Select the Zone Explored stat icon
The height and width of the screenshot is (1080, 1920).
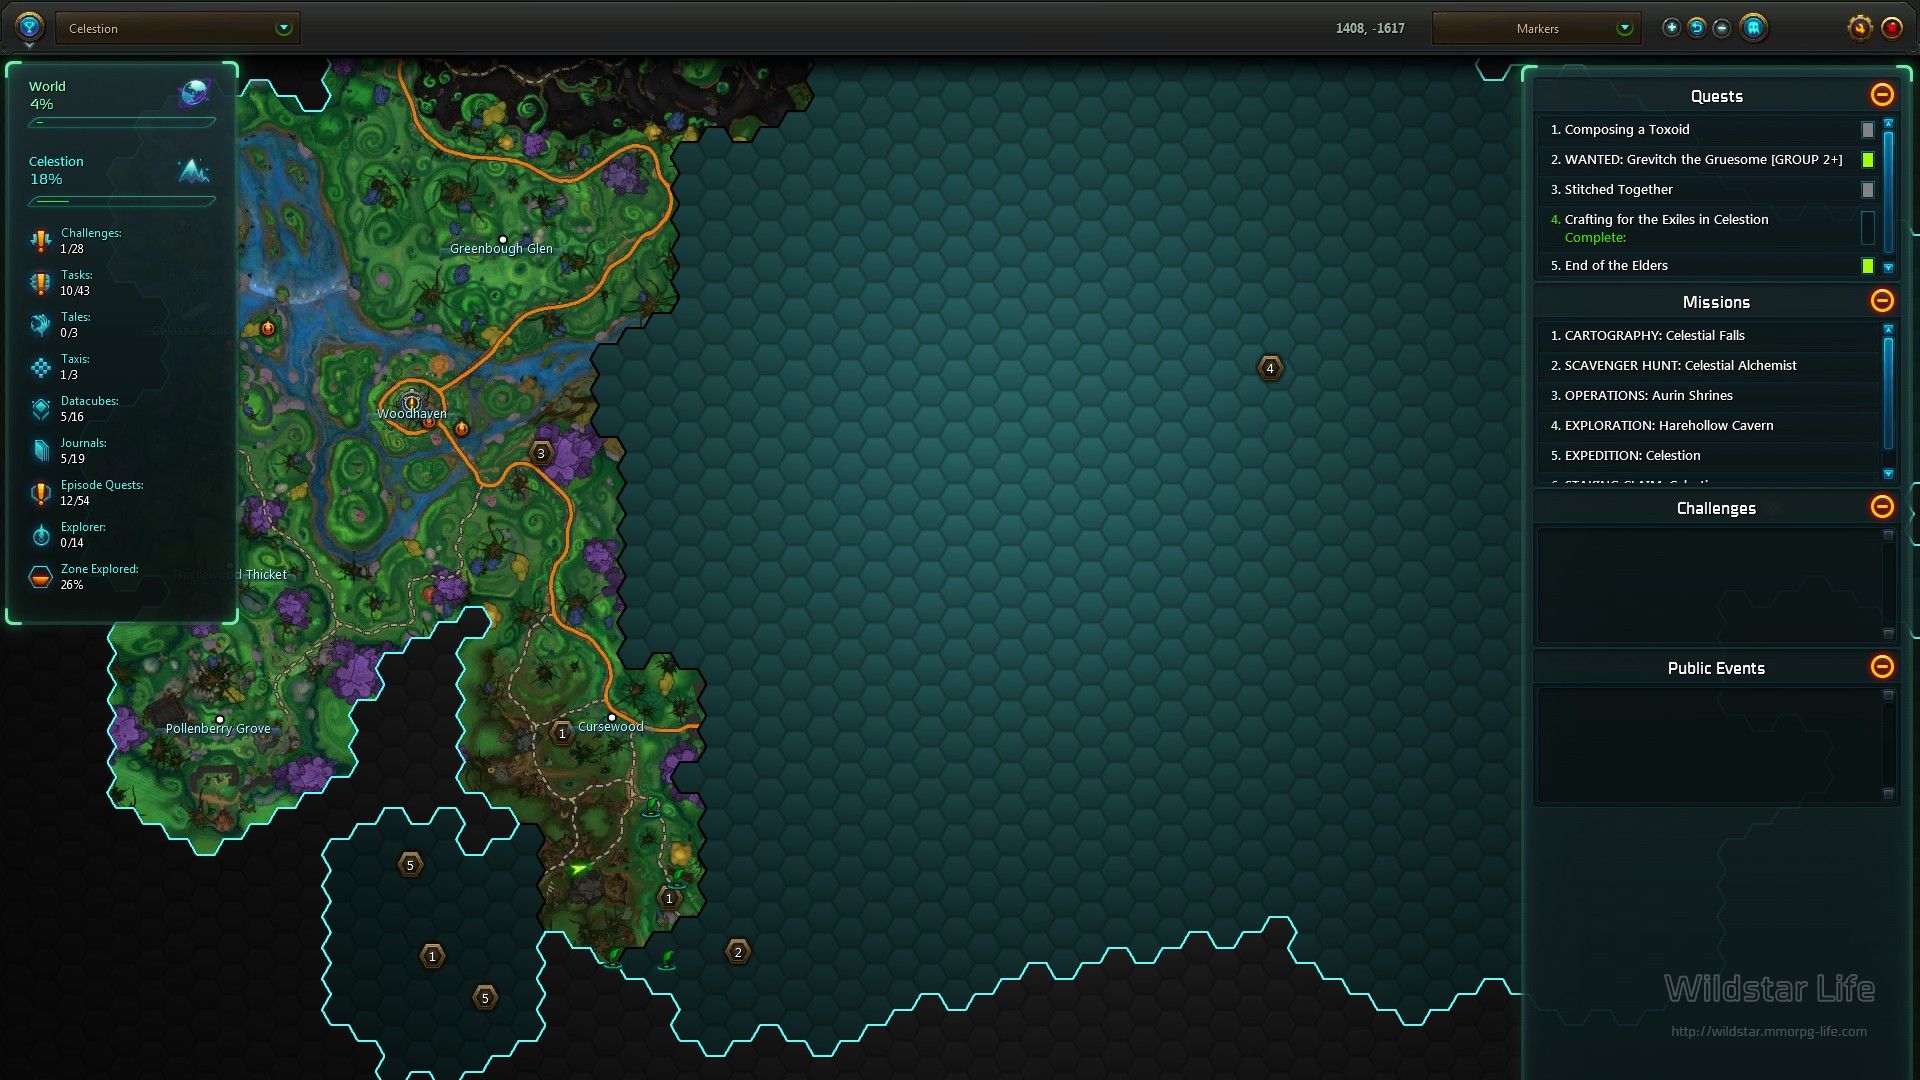40,577
